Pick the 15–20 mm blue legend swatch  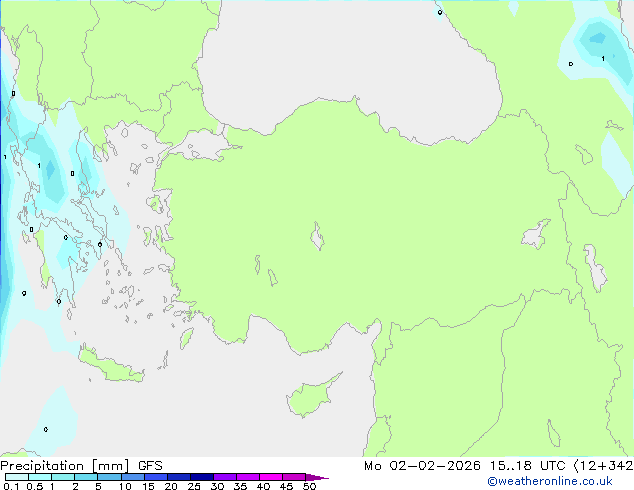point(156,477)
